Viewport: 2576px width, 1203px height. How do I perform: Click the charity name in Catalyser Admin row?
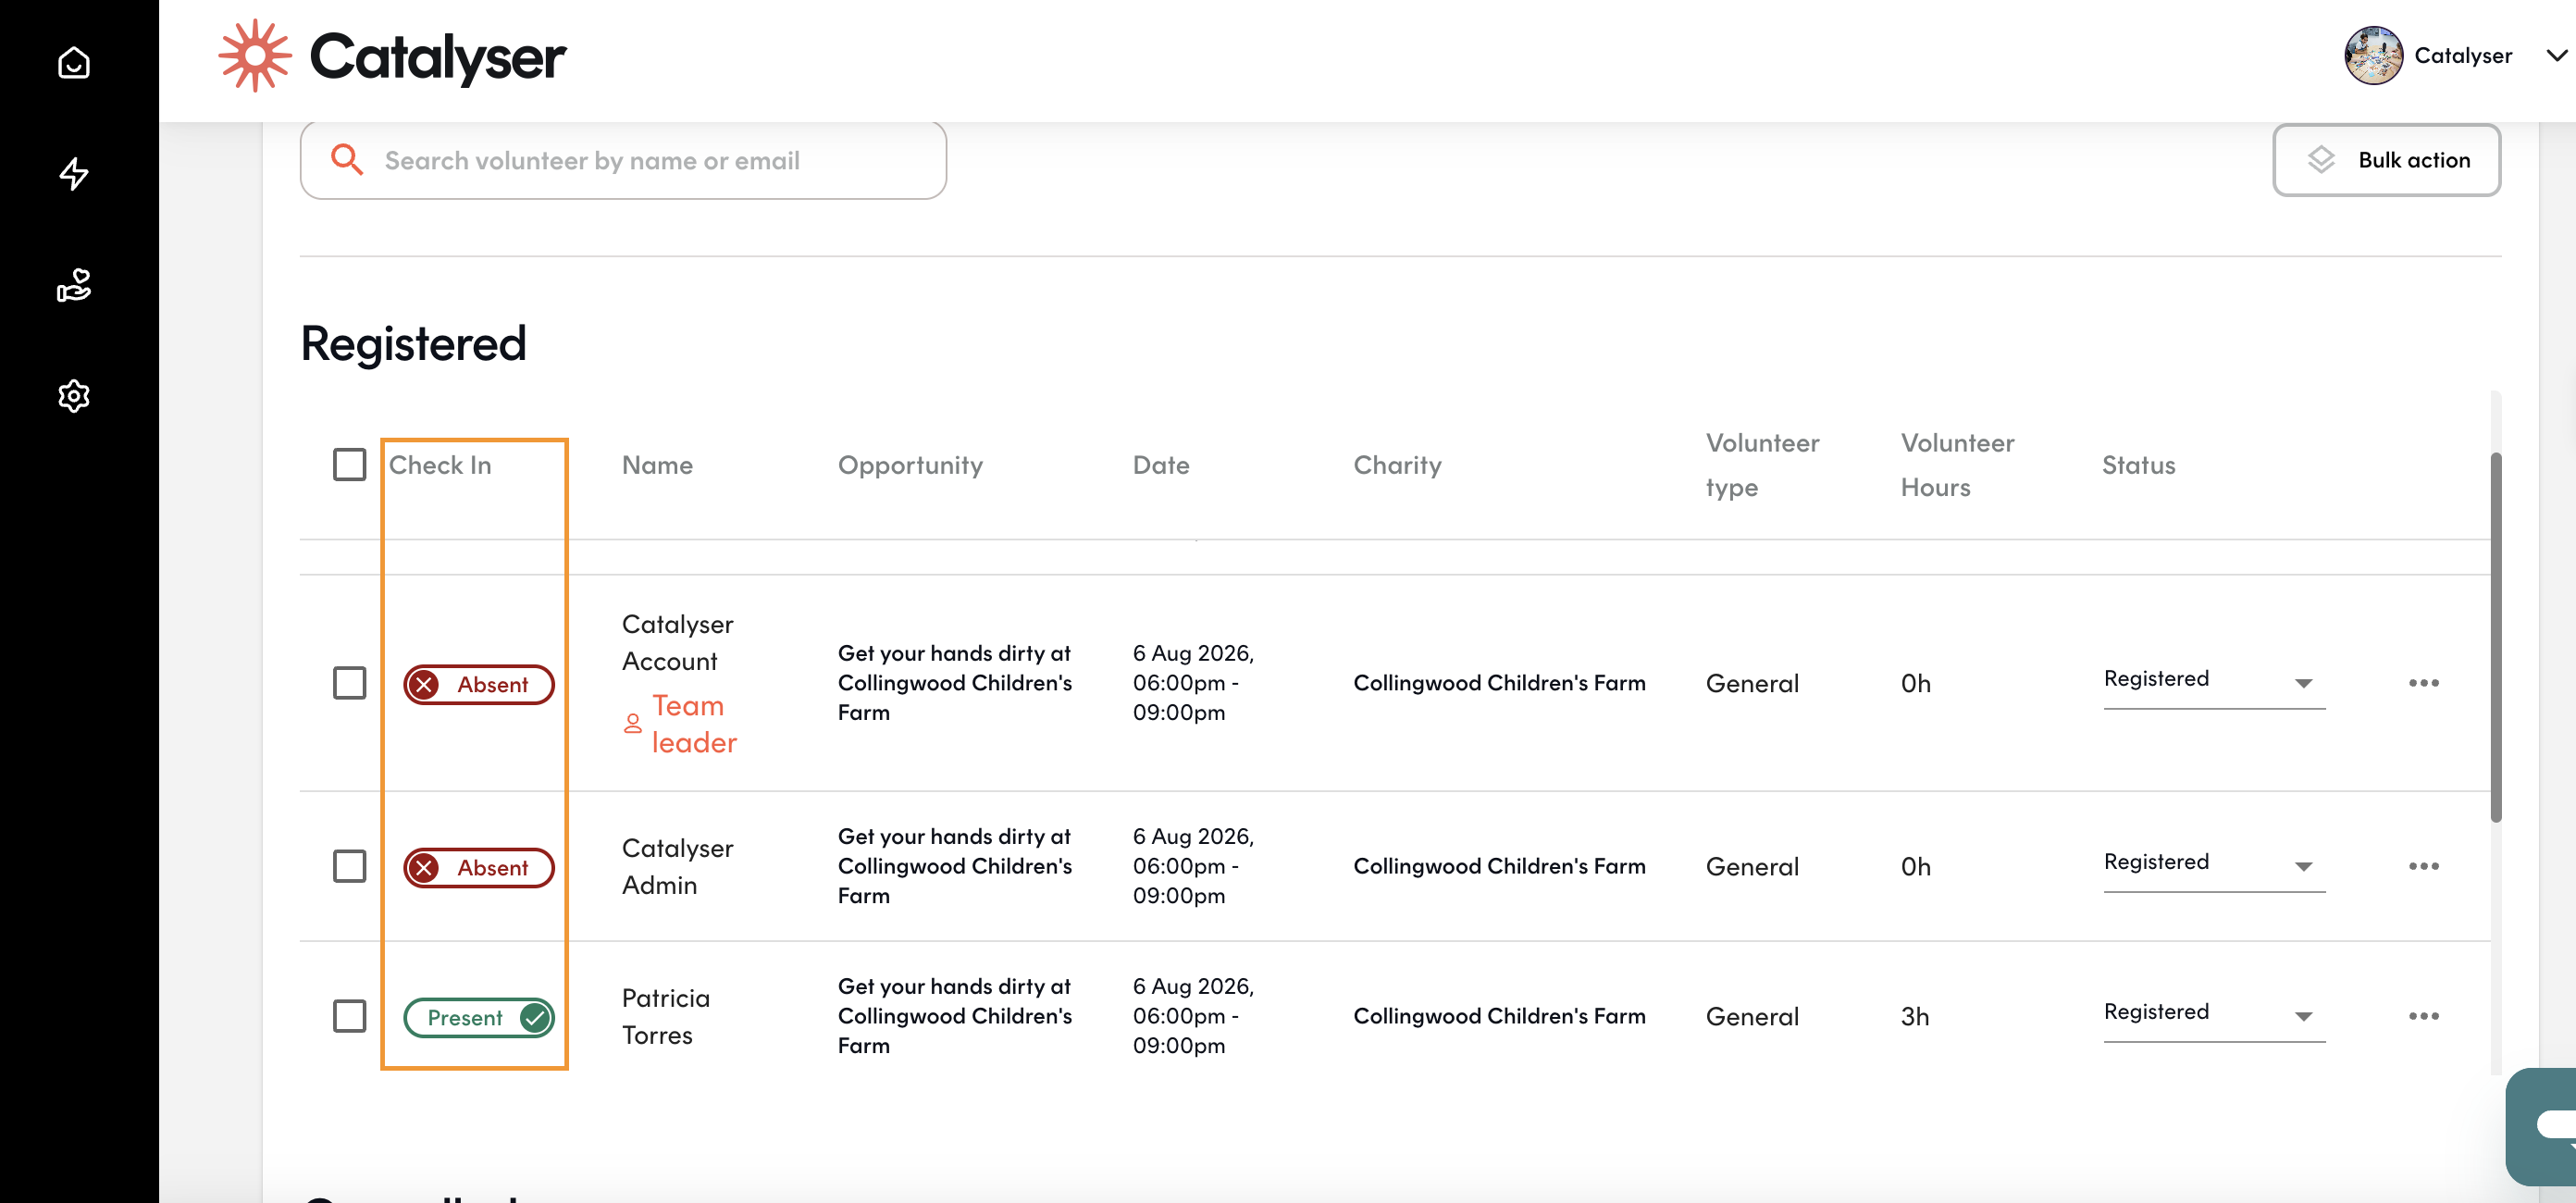pos(1499,866)
